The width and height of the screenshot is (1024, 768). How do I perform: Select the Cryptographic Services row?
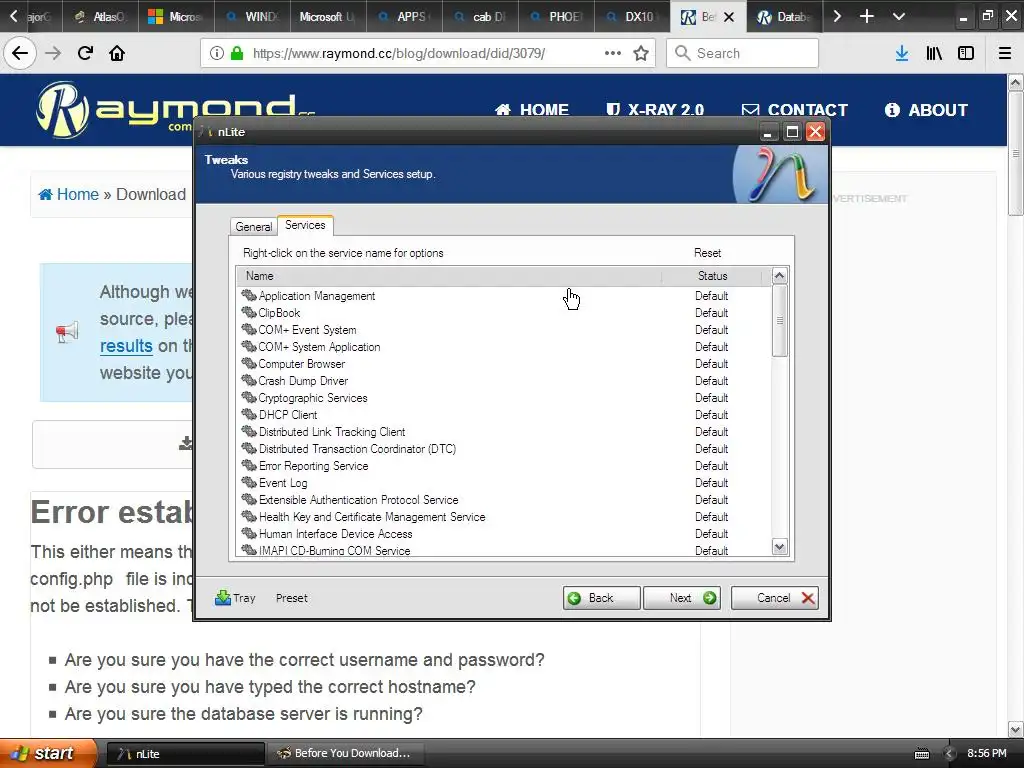[x=503, y=398]
